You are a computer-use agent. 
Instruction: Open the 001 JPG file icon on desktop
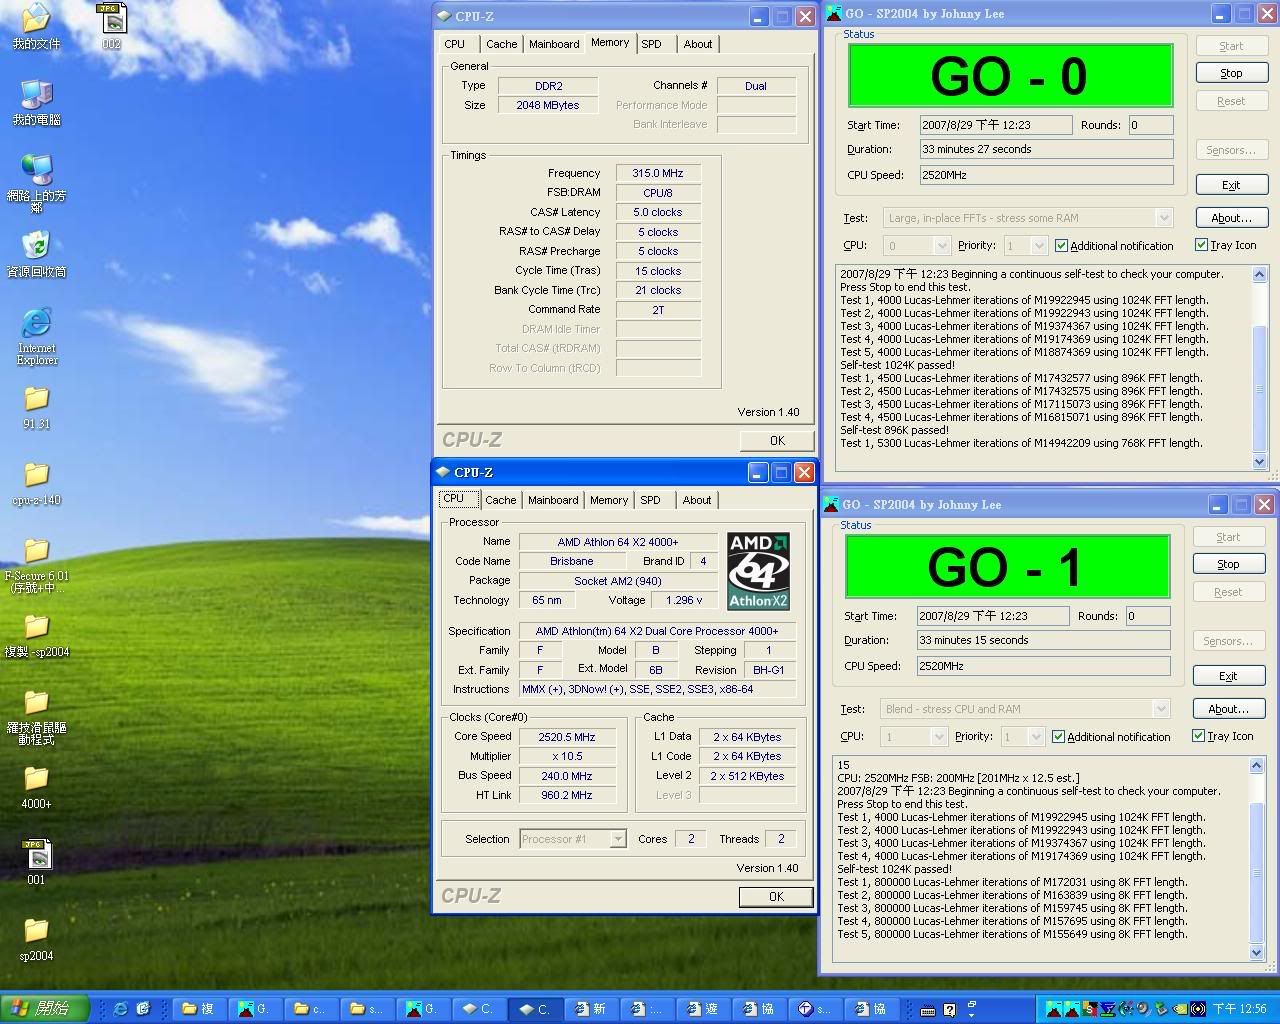pyautogui.click(x=36, y=863)
